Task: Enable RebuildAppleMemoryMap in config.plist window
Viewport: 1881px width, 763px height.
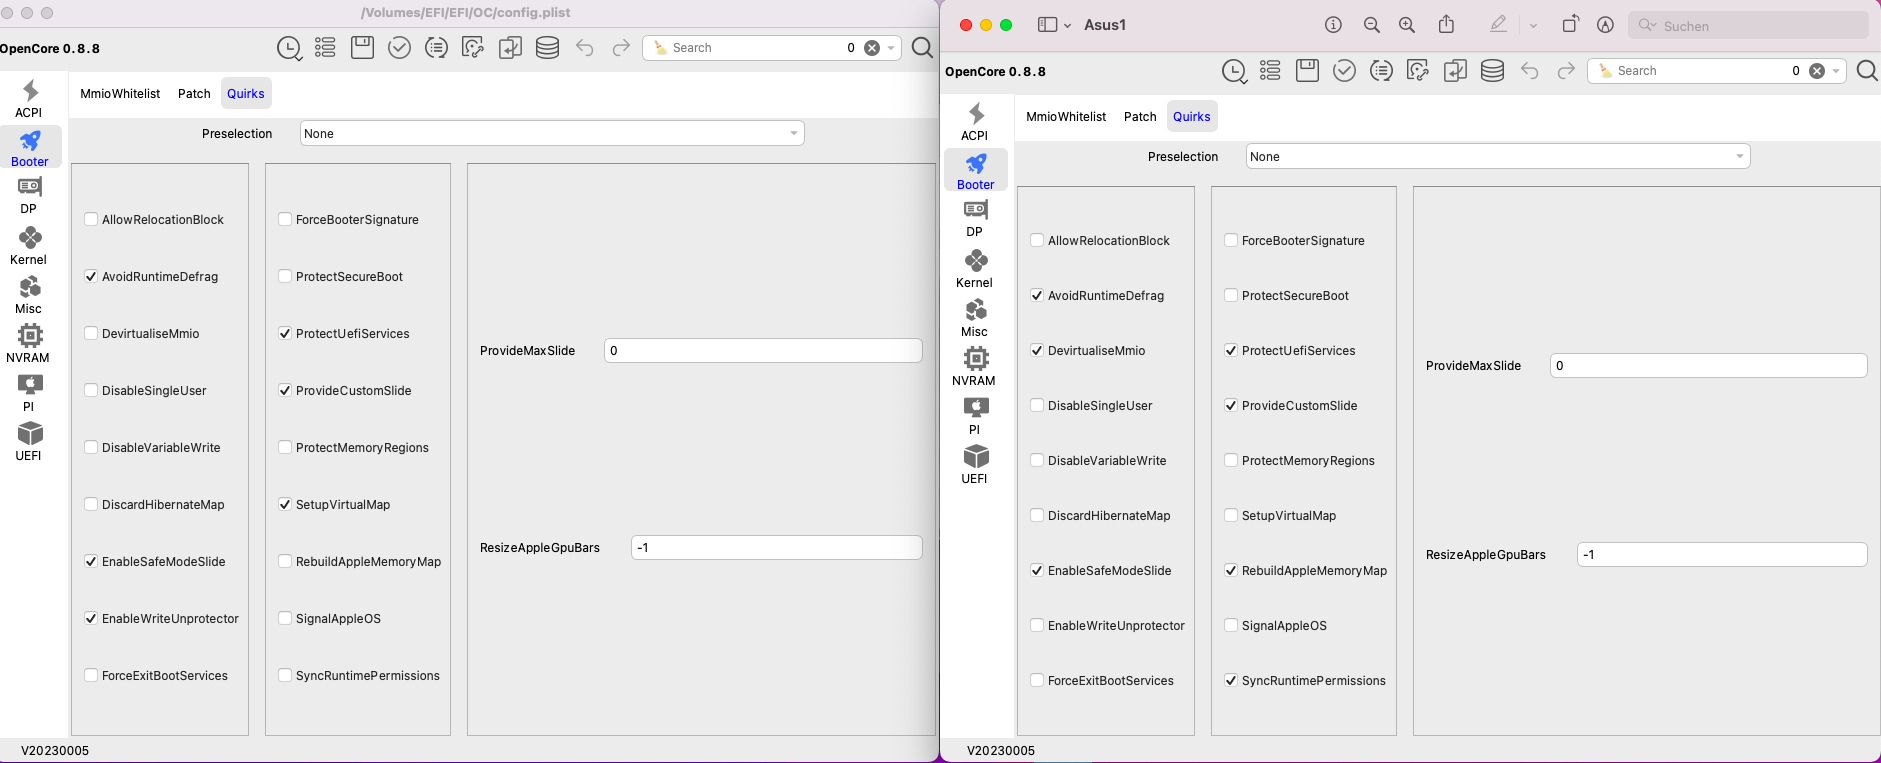Action: (x=285, y=562)
